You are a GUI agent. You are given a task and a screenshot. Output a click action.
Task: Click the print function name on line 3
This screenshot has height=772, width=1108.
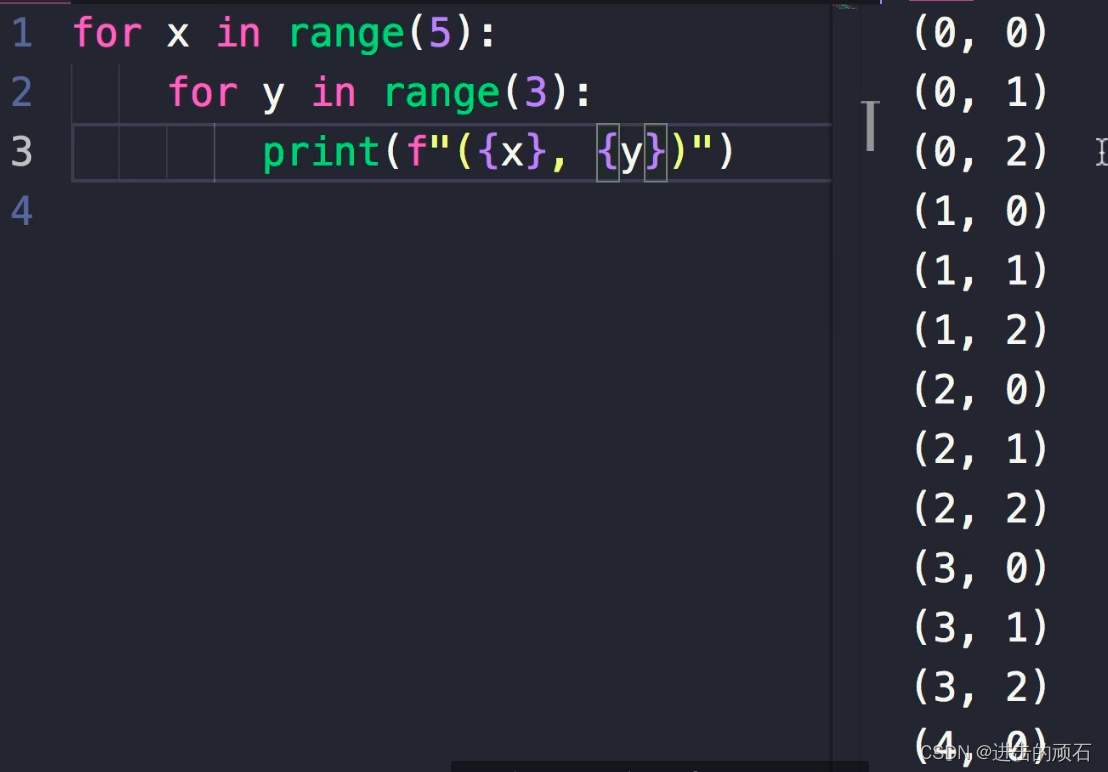coord(320,152)
